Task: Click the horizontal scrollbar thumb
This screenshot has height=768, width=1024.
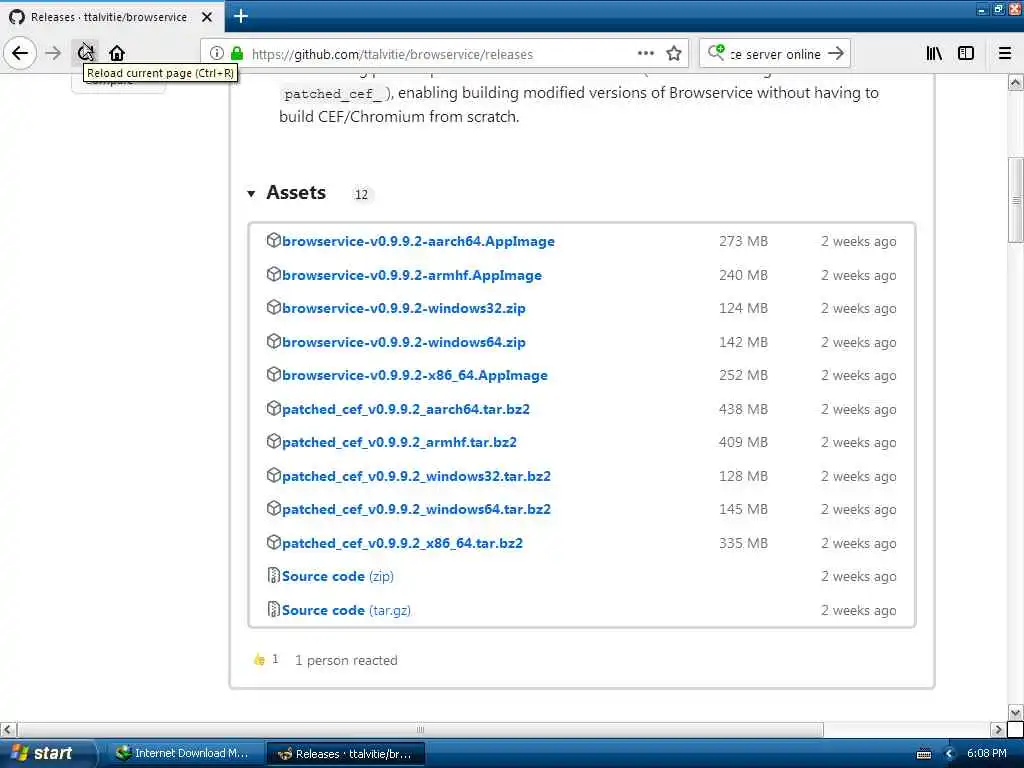Action: [420, 729]
